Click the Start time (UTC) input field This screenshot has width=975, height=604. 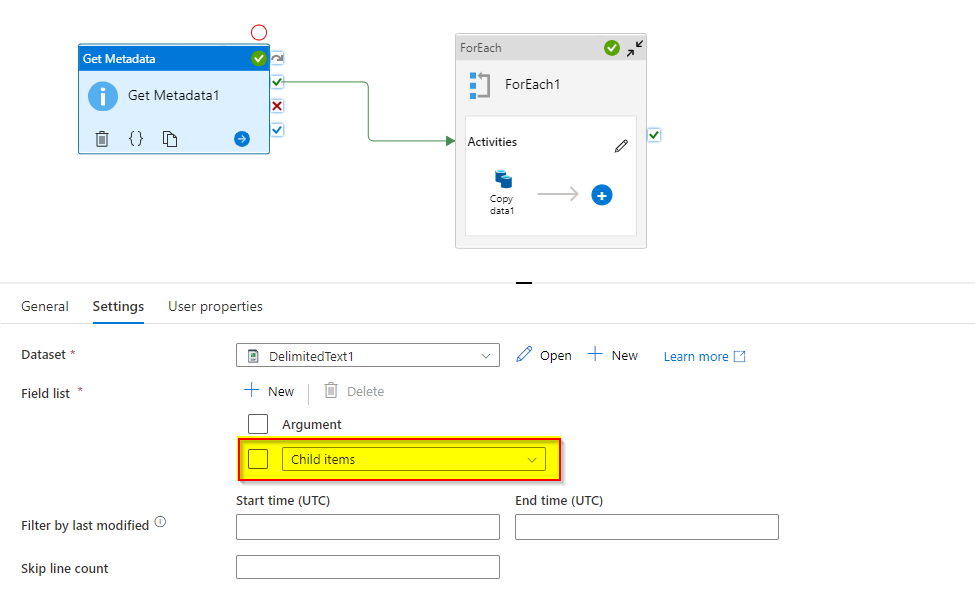[x=367, y=527]
